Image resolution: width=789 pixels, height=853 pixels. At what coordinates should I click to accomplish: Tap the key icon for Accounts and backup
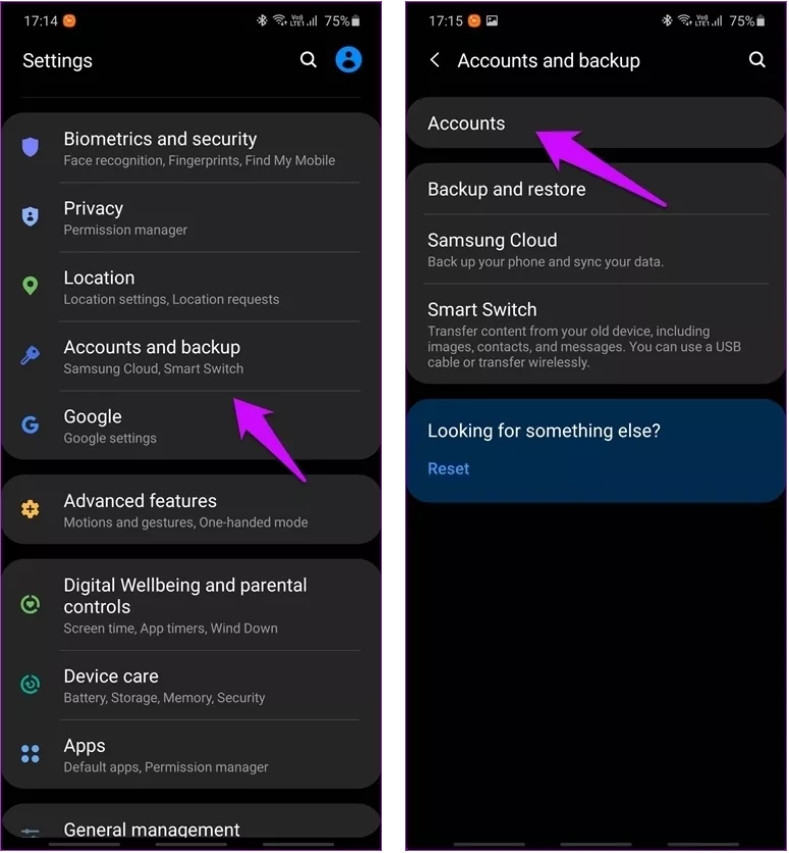pos(30,355)
